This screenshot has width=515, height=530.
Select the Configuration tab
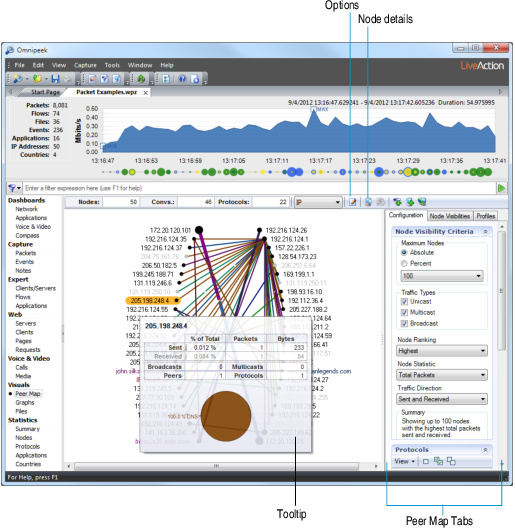click(x=406, y=215)
